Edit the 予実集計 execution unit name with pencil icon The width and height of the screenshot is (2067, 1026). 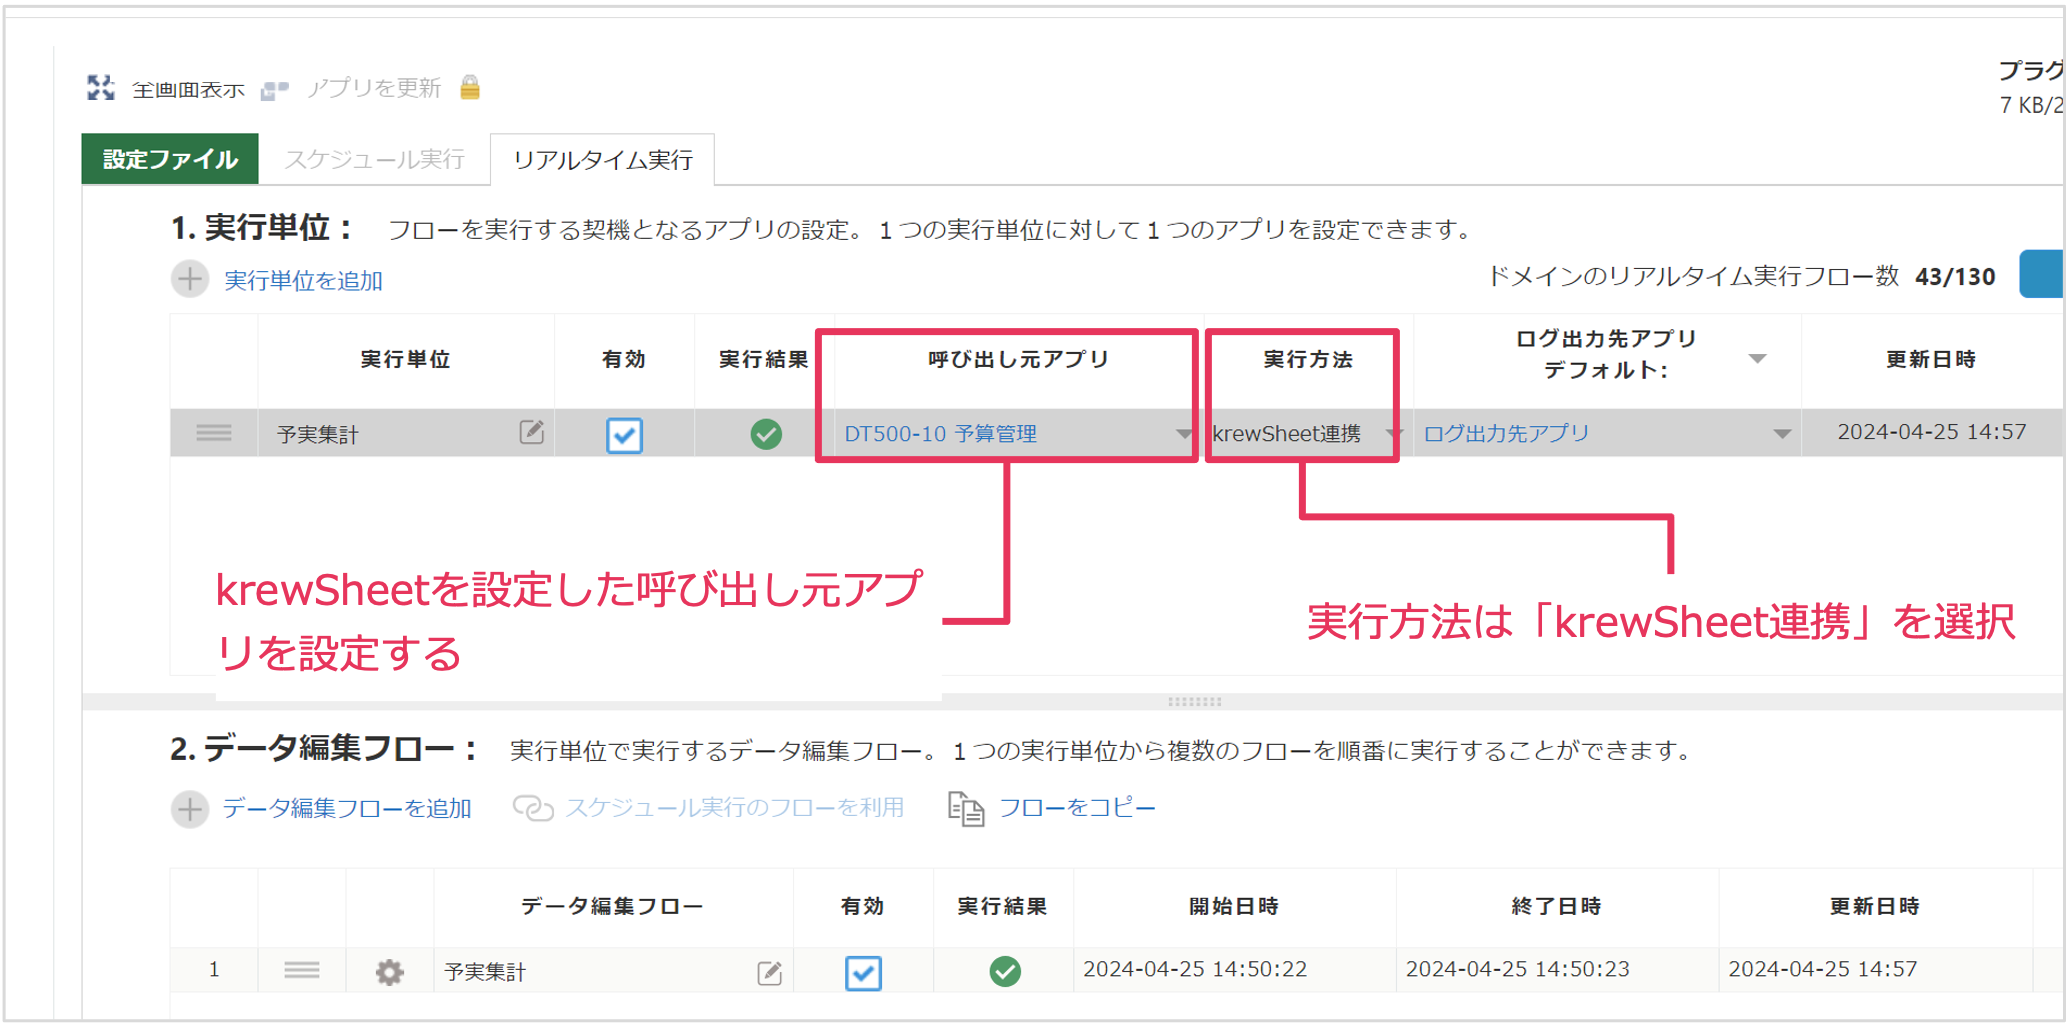[532, 432]
